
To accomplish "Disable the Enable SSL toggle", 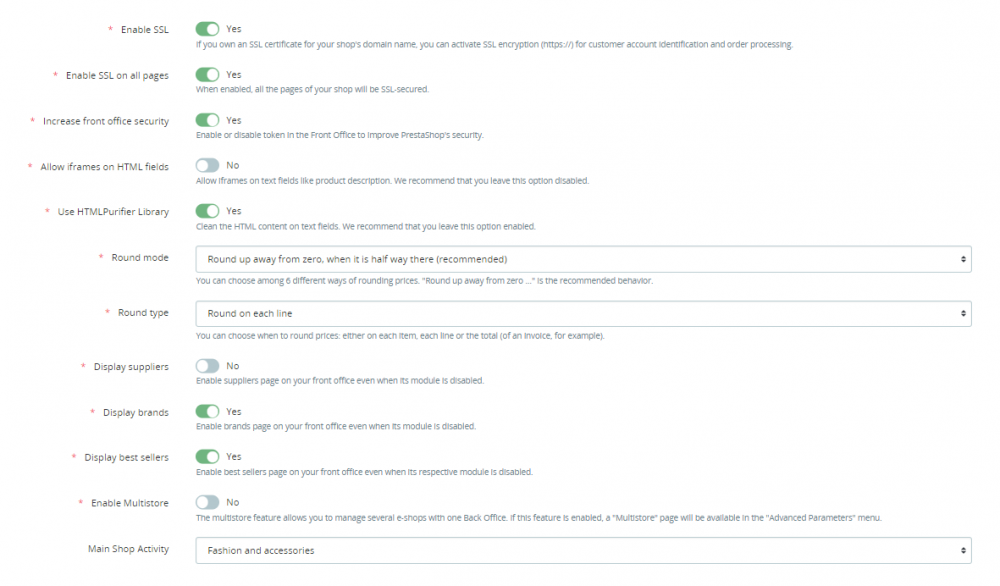I will 210,29.
